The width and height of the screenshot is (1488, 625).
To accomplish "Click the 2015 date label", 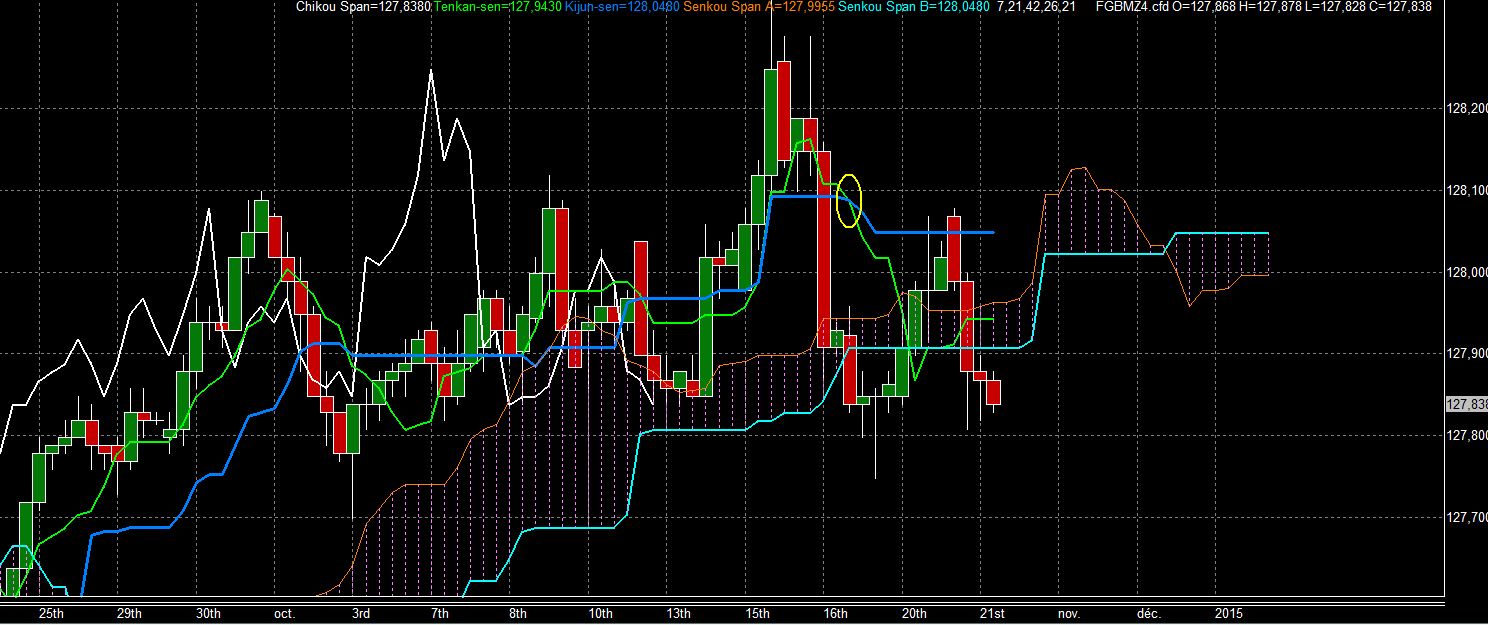I will [x=1229, y=613].
